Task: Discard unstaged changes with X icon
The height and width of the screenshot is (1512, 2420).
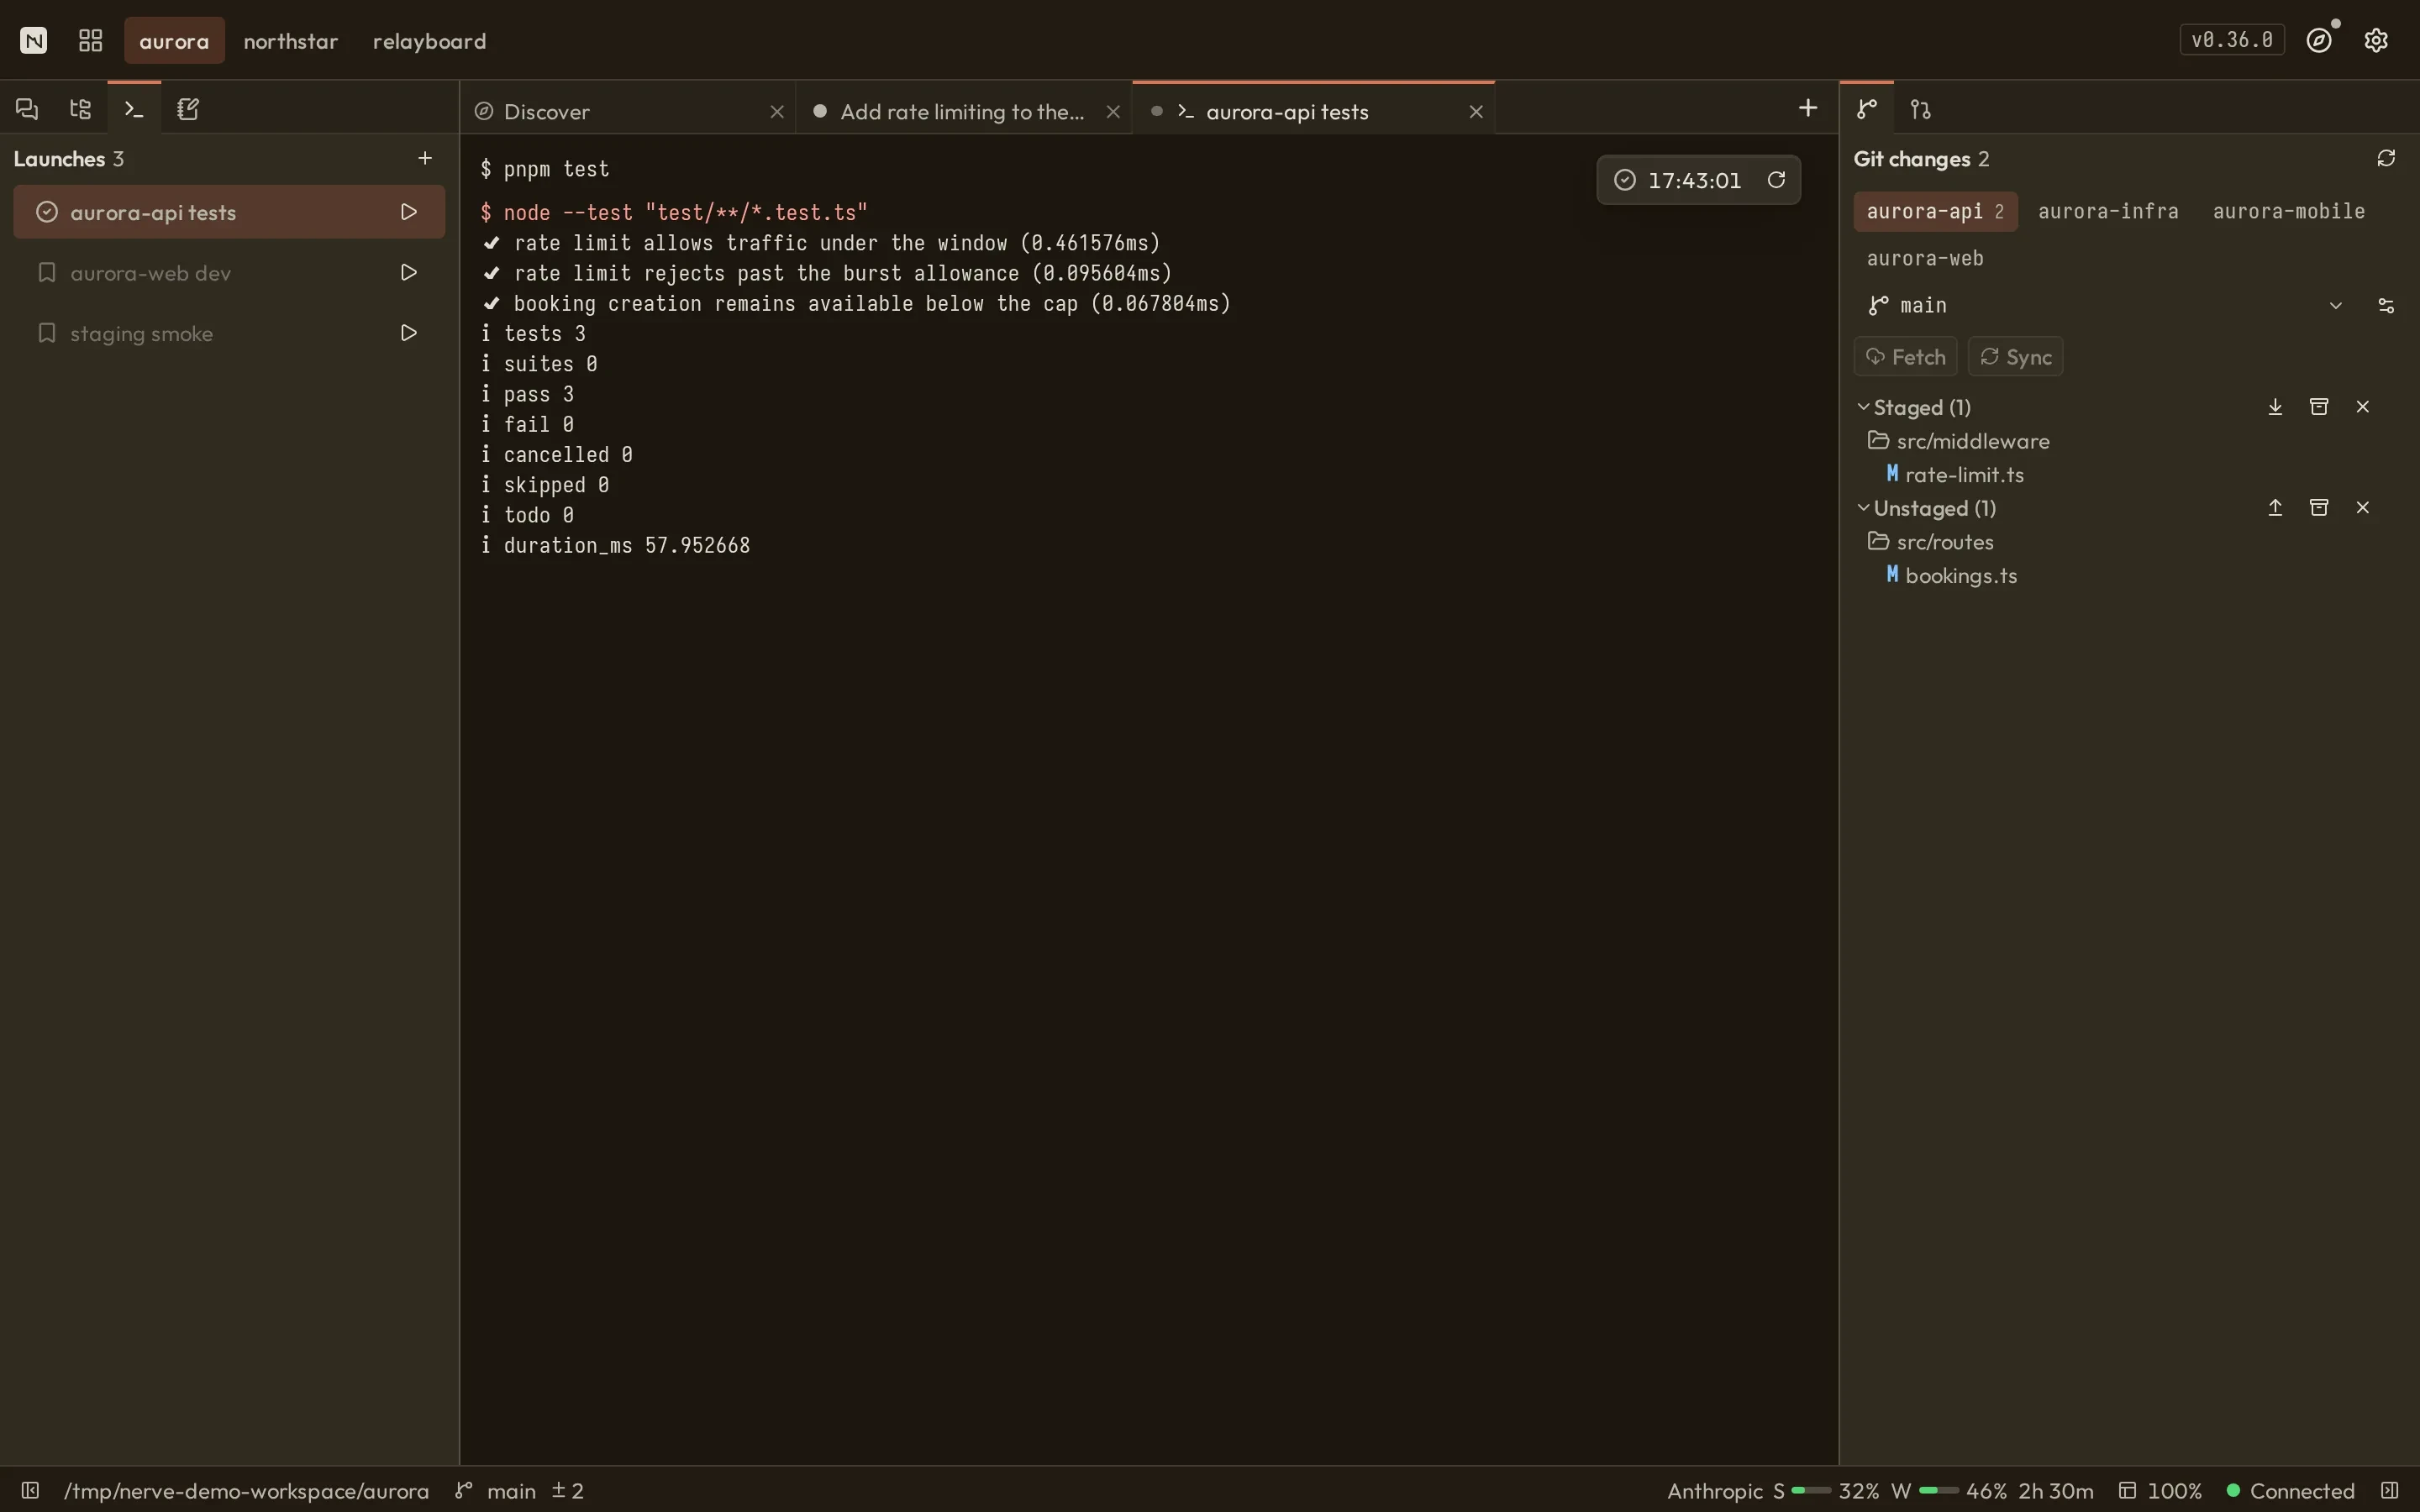Action: (x=2363, y=508)
